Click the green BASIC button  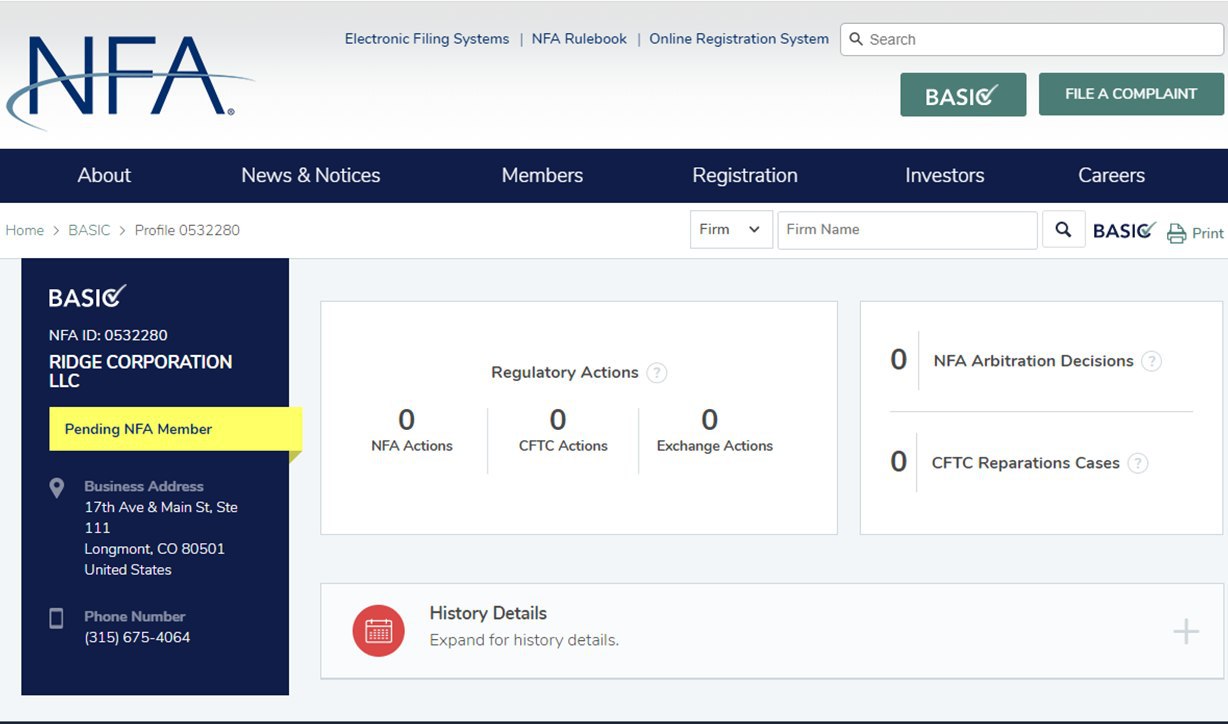tap(962, 95)
